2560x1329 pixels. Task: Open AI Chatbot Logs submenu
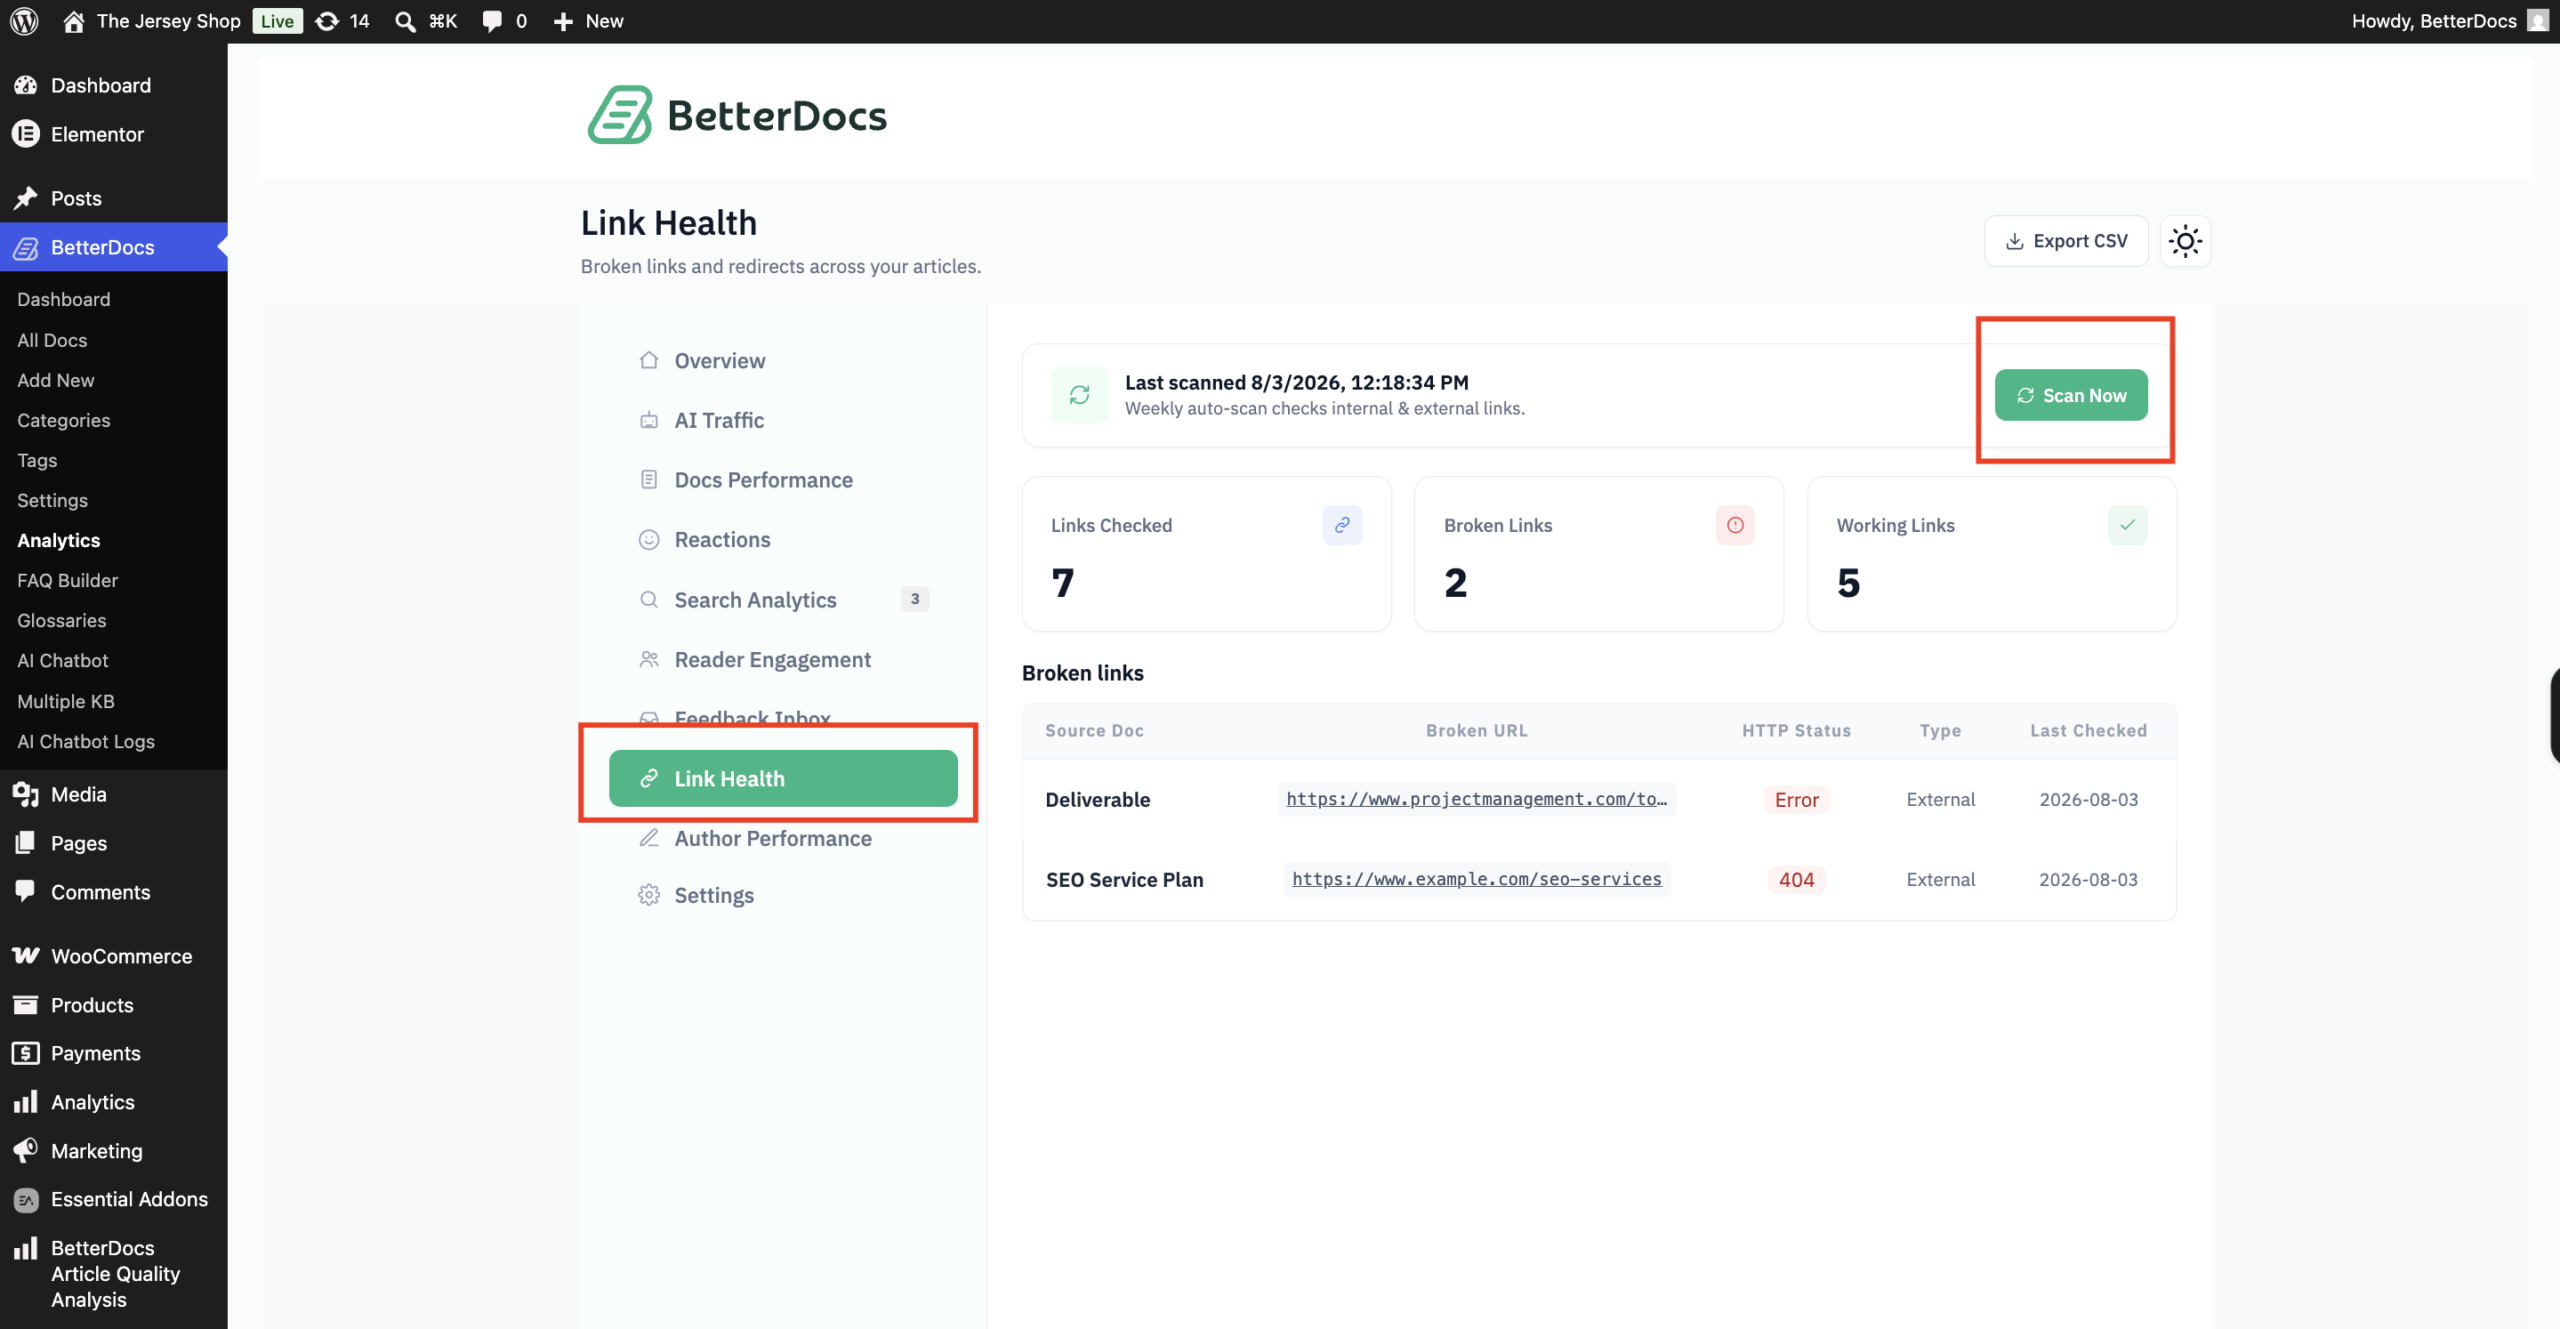pos(86,741)
